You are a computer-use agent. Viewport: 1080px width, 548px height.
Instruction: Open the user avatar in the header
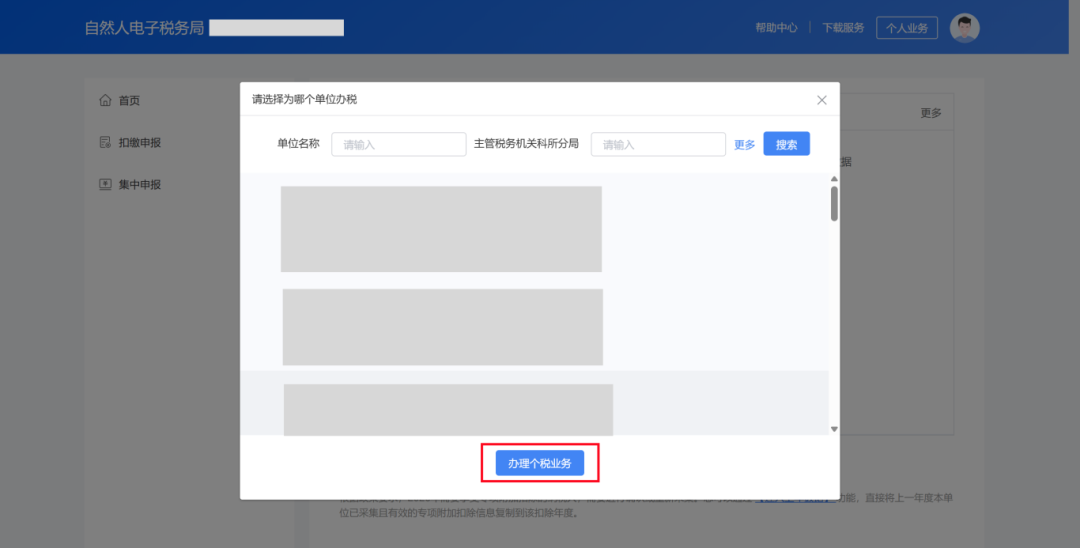click(964, 28)
